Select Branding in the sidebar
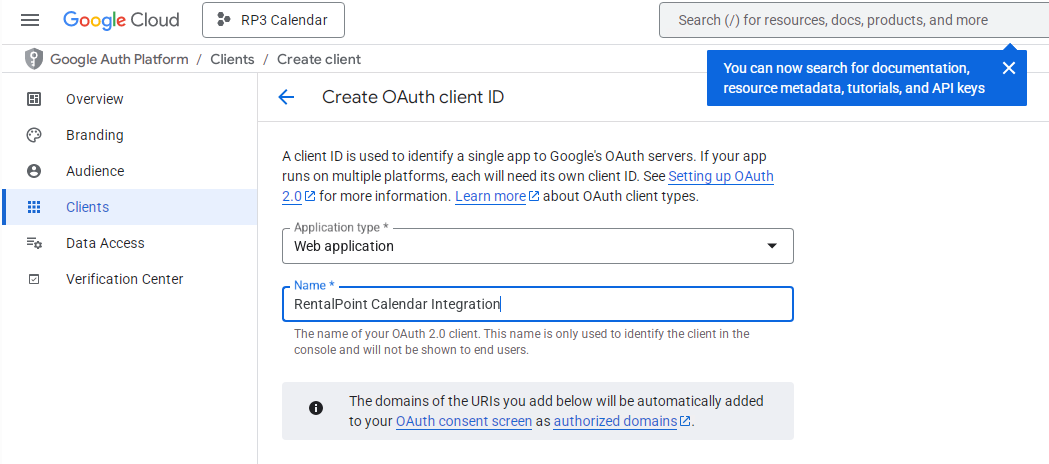This screenshot has width=1049, height=464. (94, 135)
